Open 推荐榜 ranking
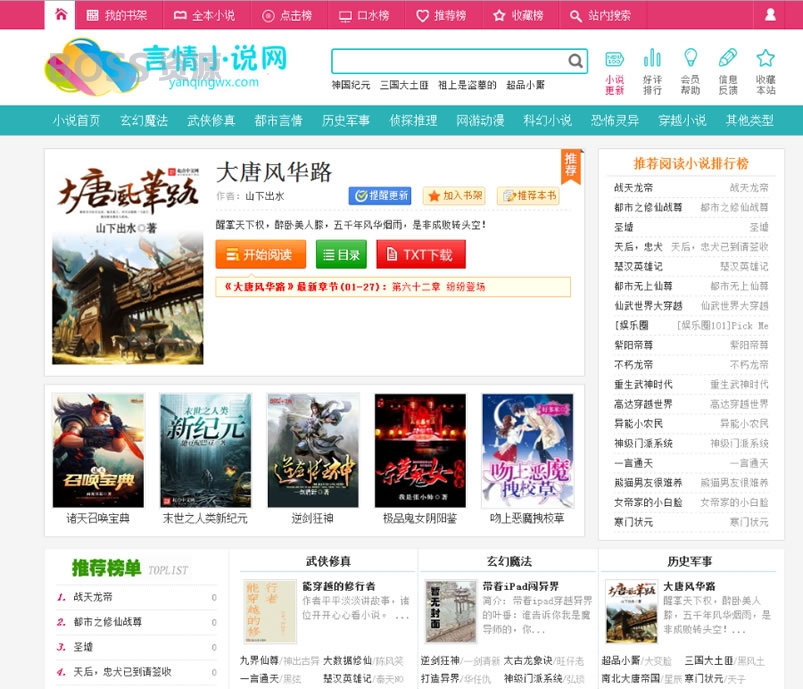This screenshot has height=689, width=803. [x=441, y=15]
